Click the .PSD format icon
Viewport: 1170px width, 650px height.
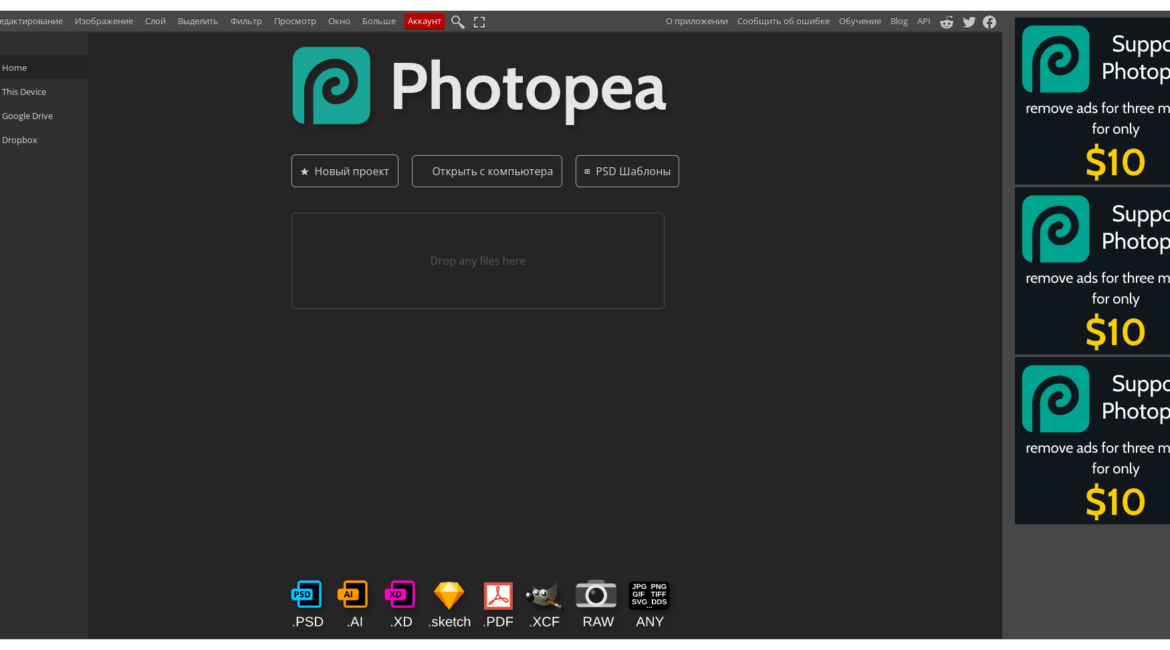click(307, 604)
